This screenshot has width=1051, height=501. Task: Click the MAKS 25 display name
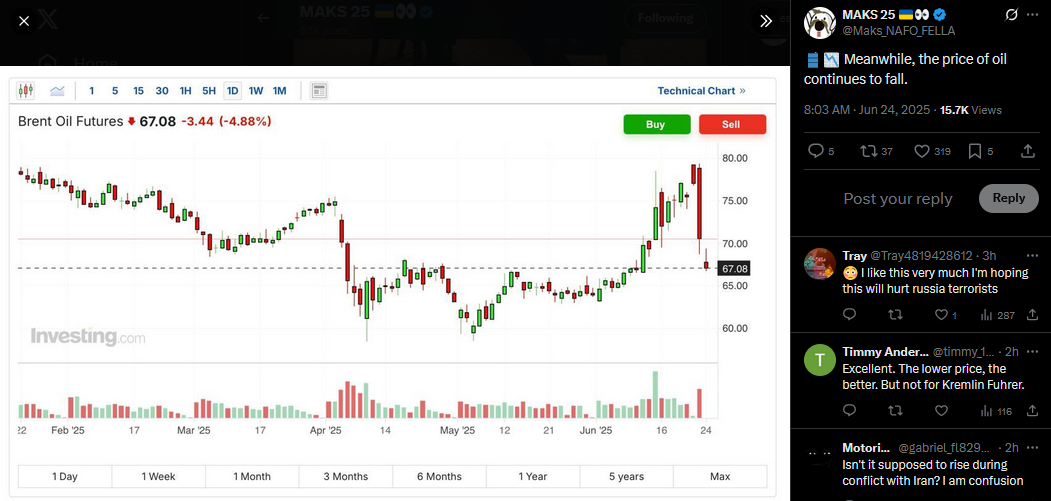[x=868, y=15]
